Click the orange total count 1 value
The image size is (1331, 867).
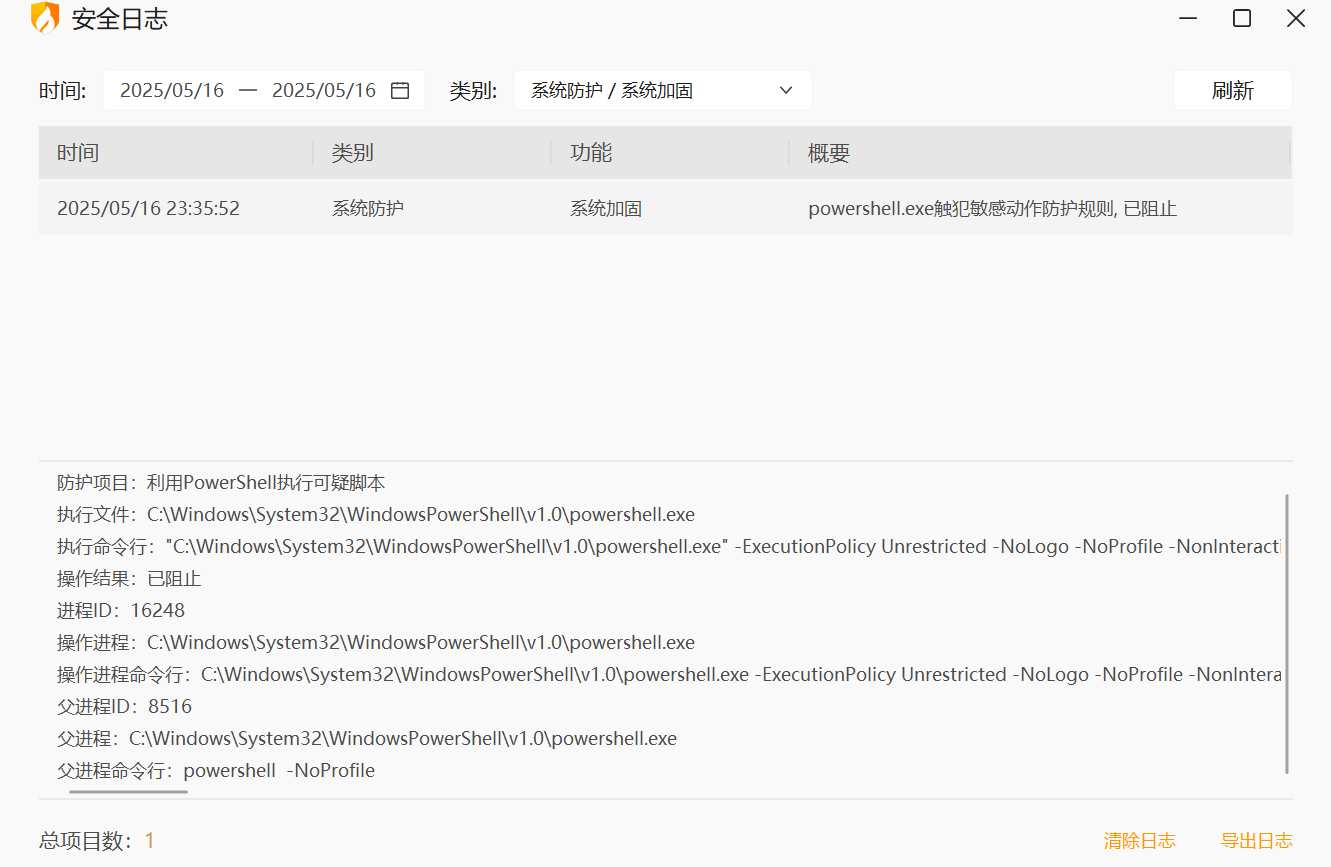(149, 840)
